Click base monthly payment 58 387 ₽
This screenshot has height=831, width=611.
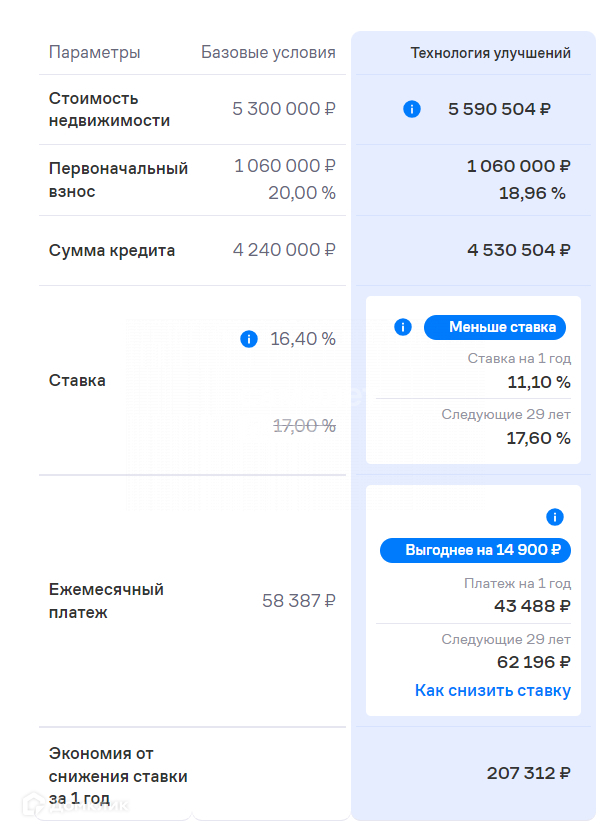(298, 600)
